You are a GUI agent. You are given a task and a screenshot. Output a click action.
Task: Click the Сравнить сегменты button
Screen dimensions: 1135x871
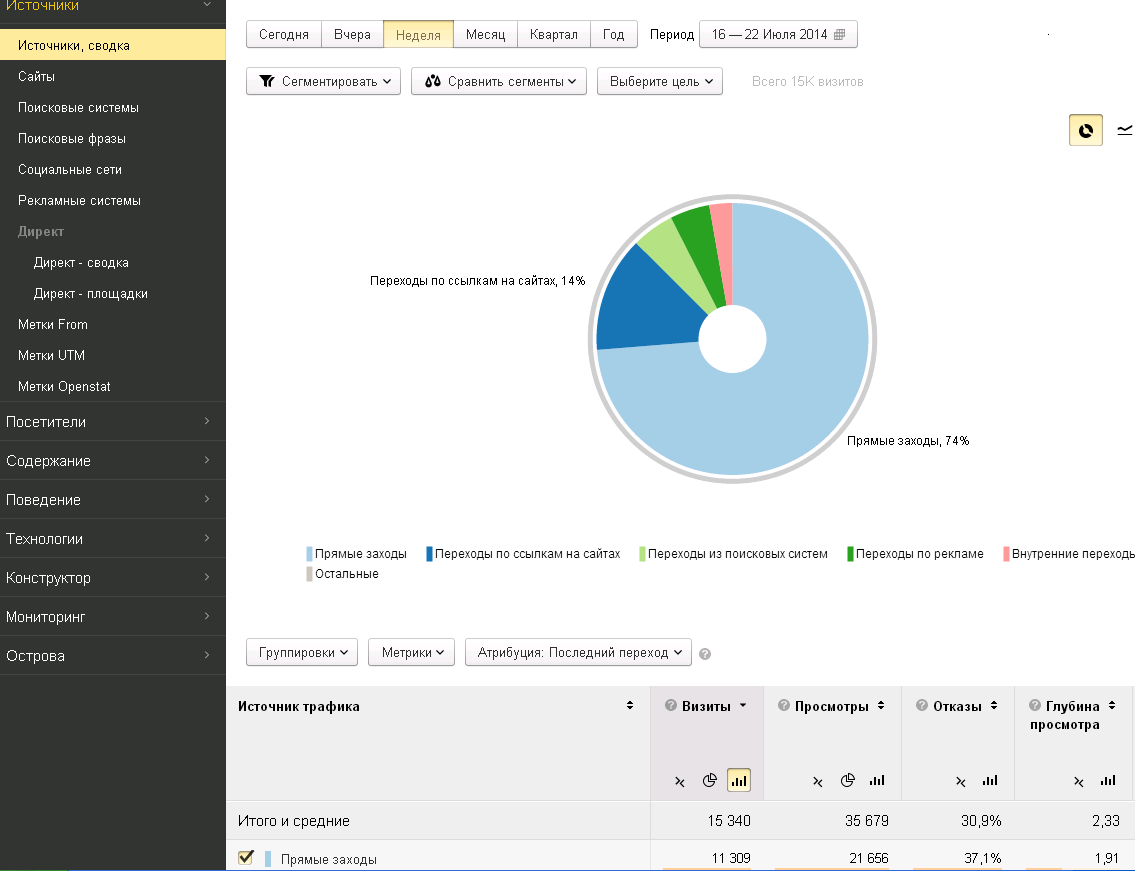504,82
